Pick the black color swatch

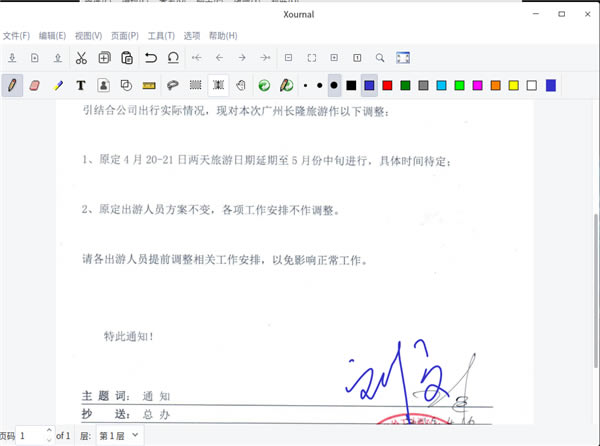pos(351,85)
